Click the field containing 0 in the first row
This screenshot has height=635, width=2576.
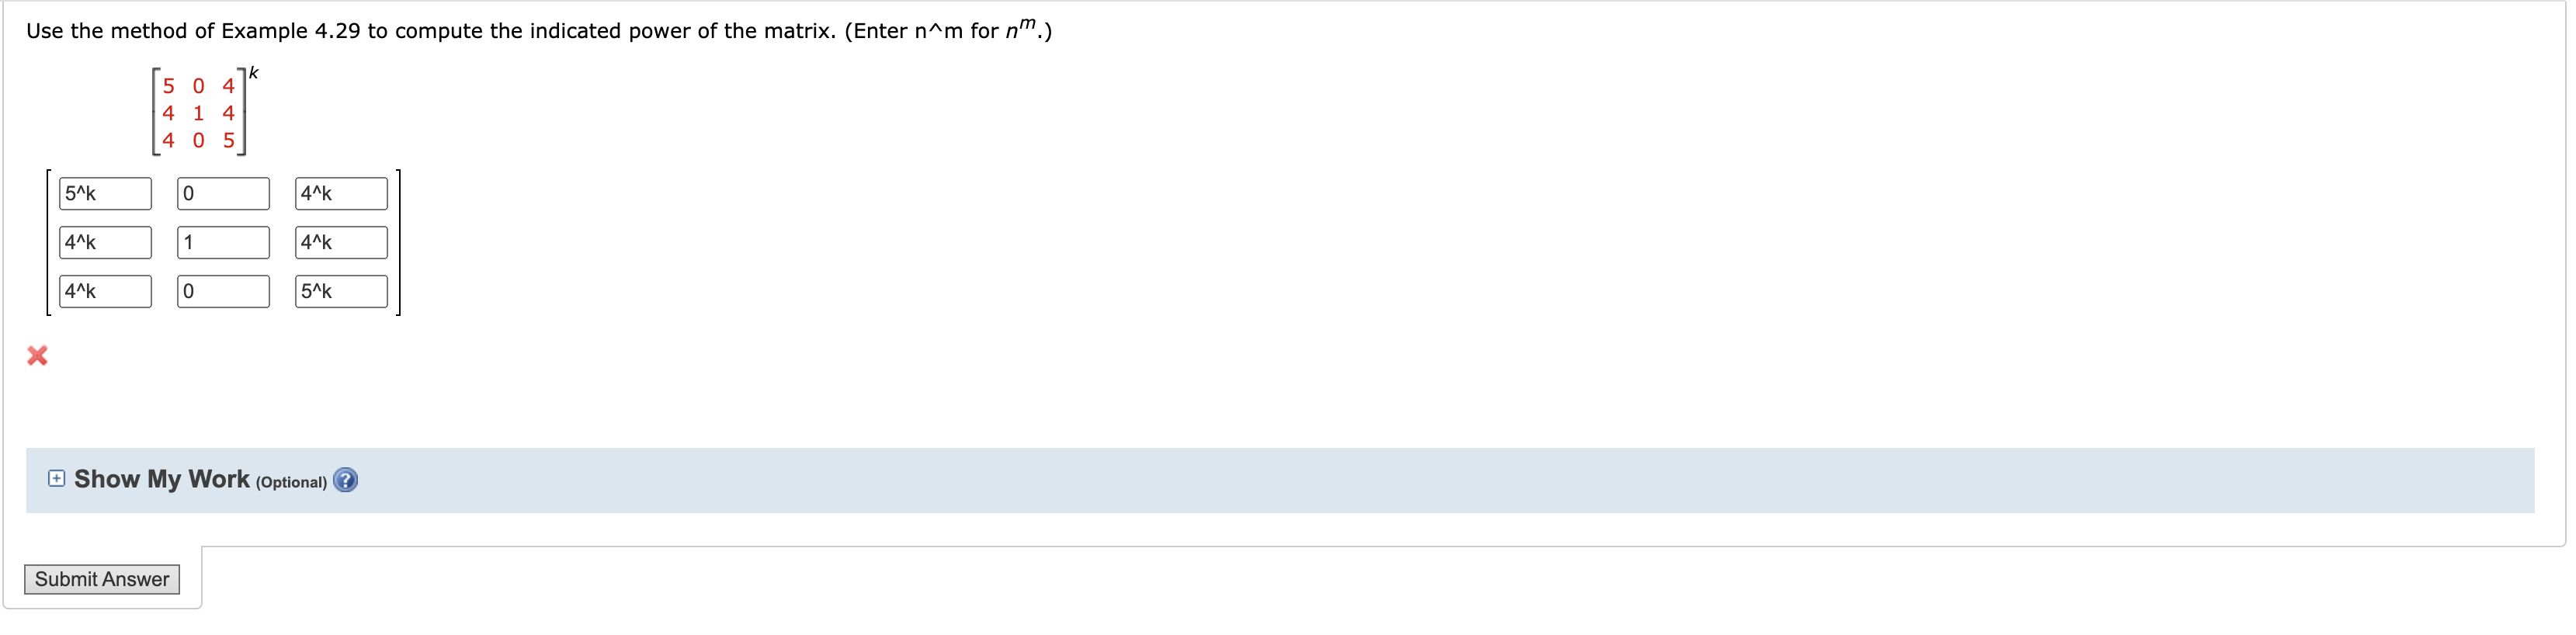click(x=222, y=193)
